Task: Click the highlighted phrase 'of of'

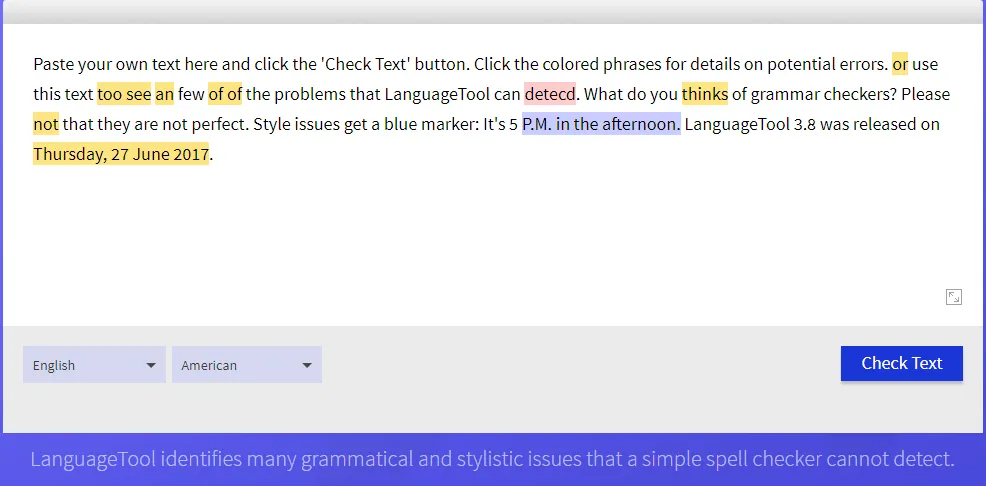Action: (224, 94)
